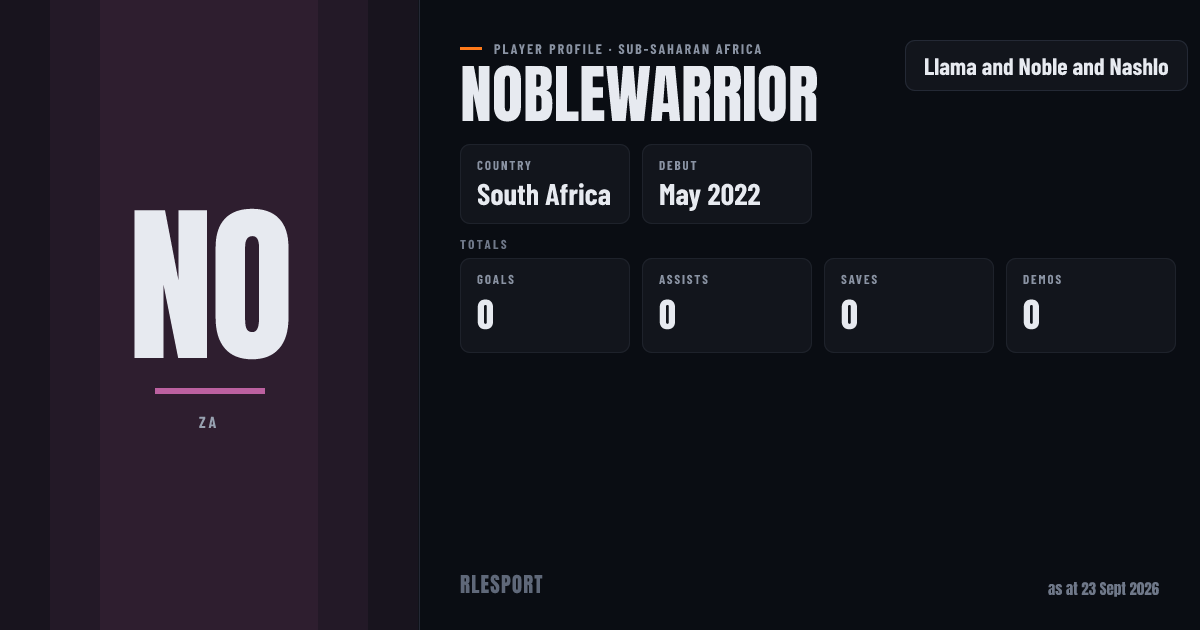Click the ZA country code label
Image resolution: width=1200 pixels, height=630 pixels.
(208, 423)
